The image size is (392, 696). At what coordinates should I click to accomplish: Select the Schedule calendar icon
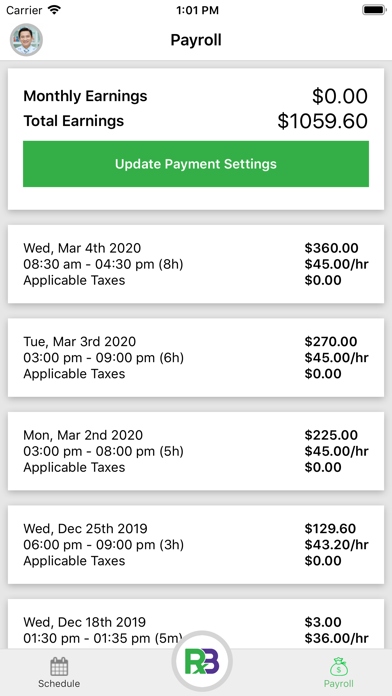point(59,666)
